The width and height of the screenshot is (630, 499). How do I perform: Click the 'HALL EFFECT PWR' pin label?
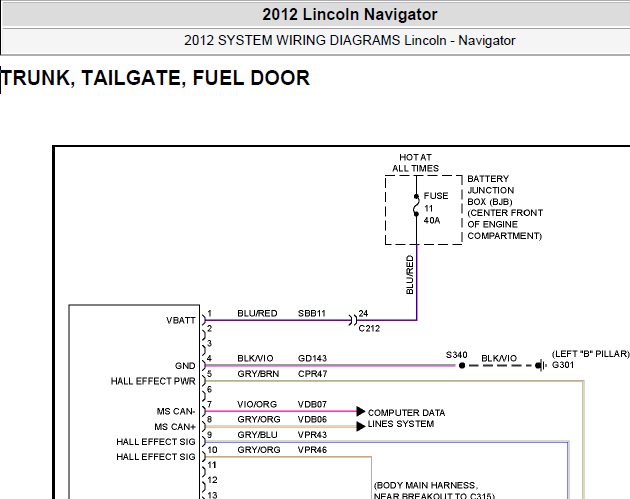click(153, 381)
